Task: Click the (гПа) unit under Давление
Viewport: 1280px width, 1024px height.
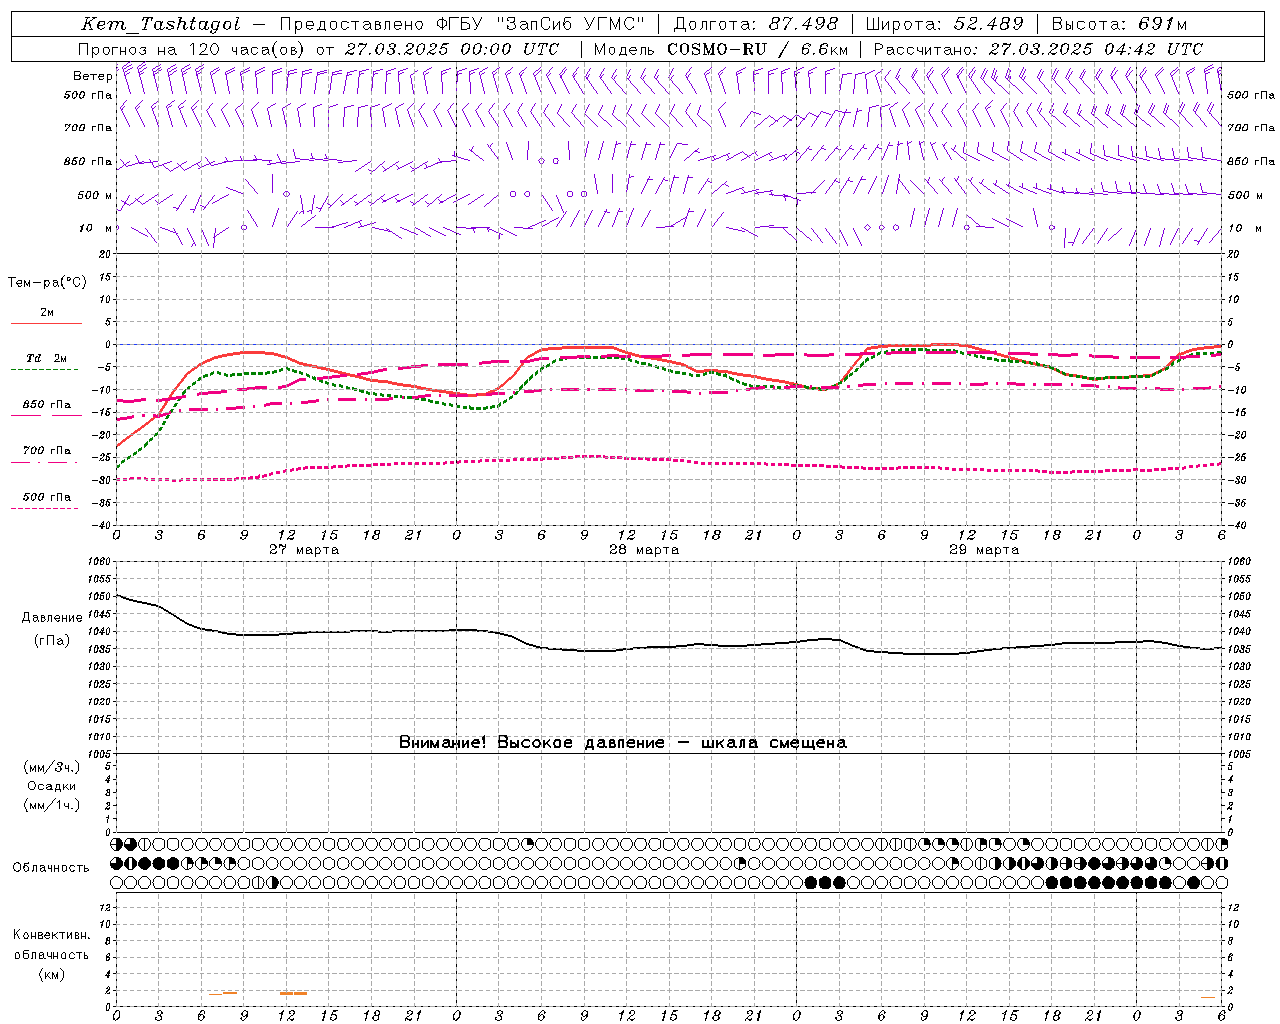Action: 52,641
